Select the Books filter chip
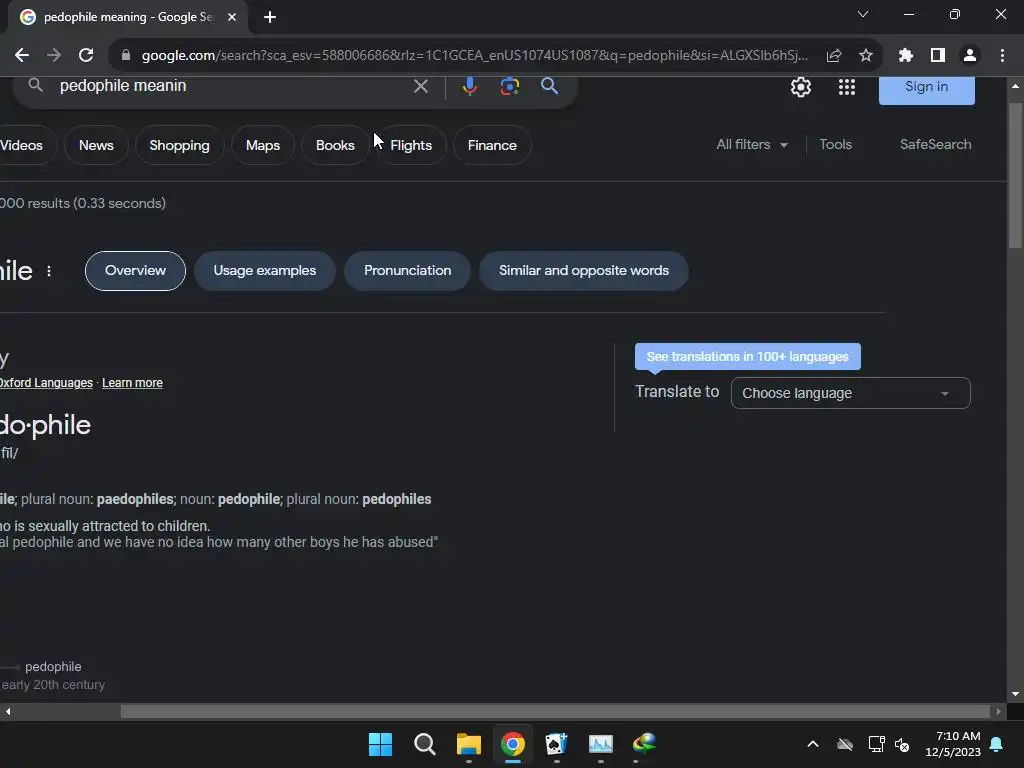This screenshot has height=768, width=1024. point(335,145)
